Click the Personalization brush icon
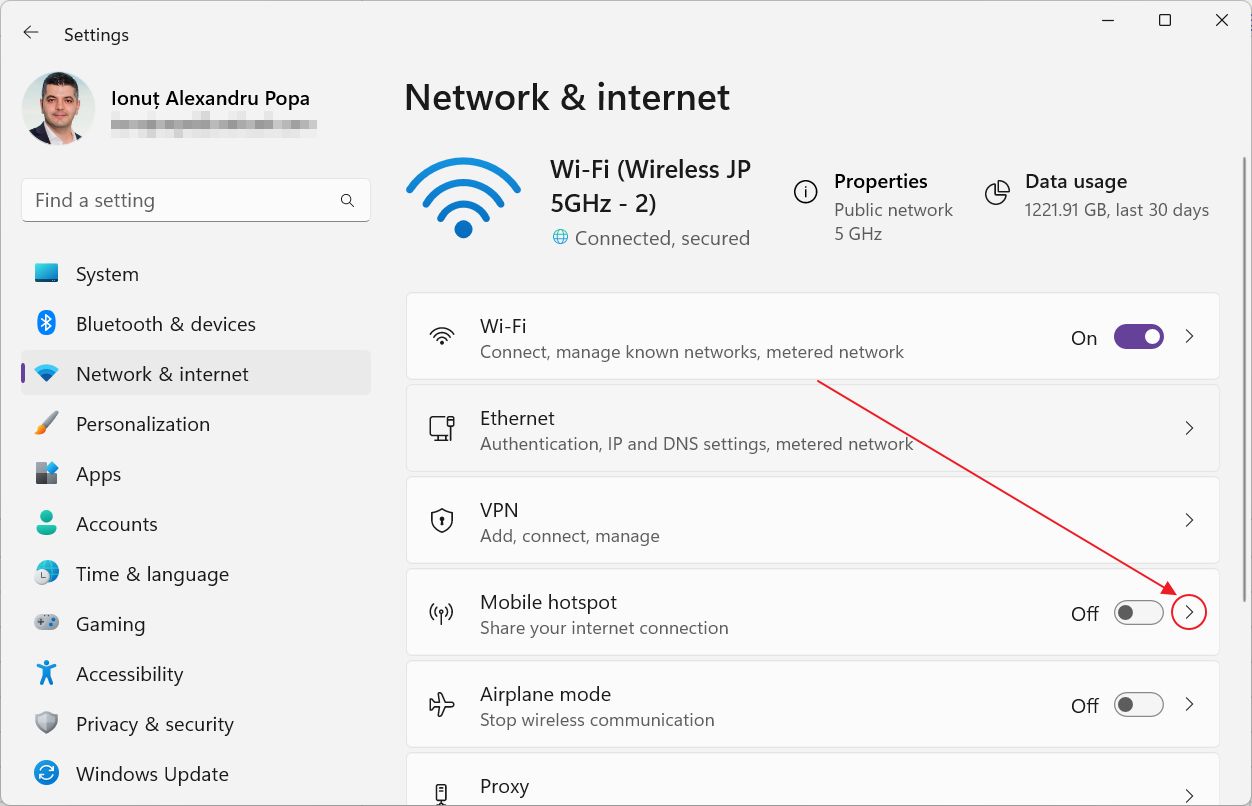Image resolution: width=1252 pixels, height=806 pixels. (46, 423)
